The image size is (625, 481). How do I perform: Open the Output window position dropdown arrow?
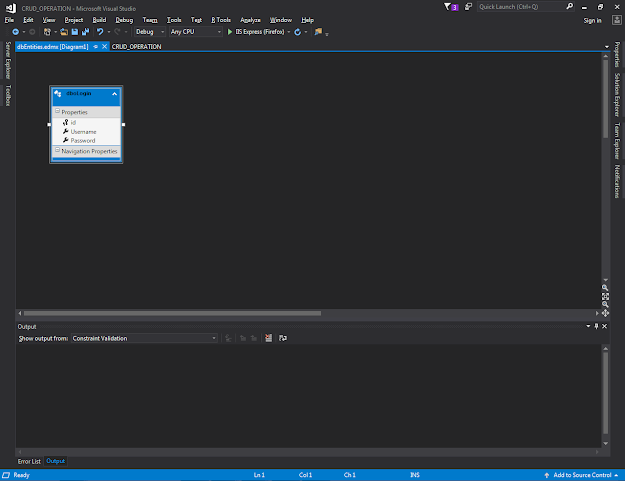coord(588,326)
